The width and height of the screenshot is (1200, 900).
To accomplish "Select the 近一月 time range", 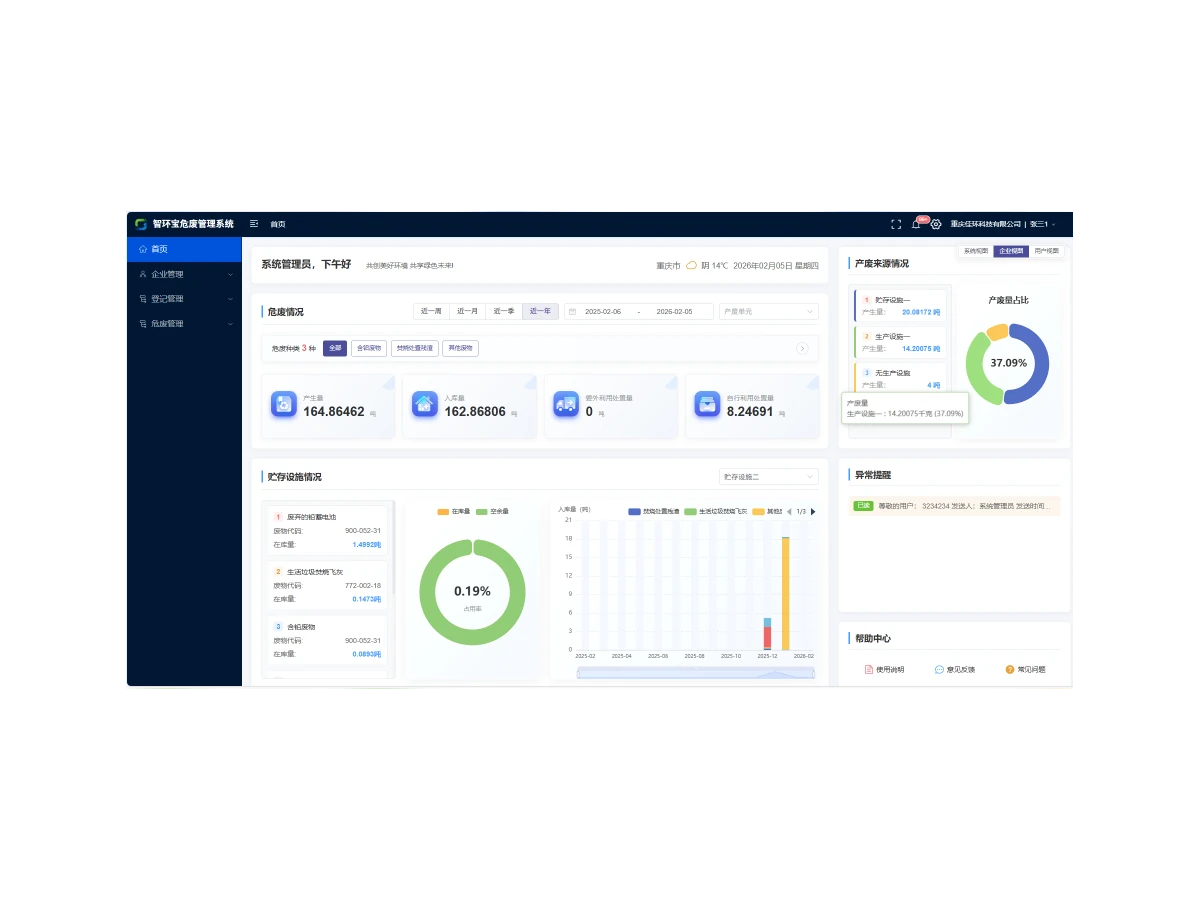I will 468,311.
